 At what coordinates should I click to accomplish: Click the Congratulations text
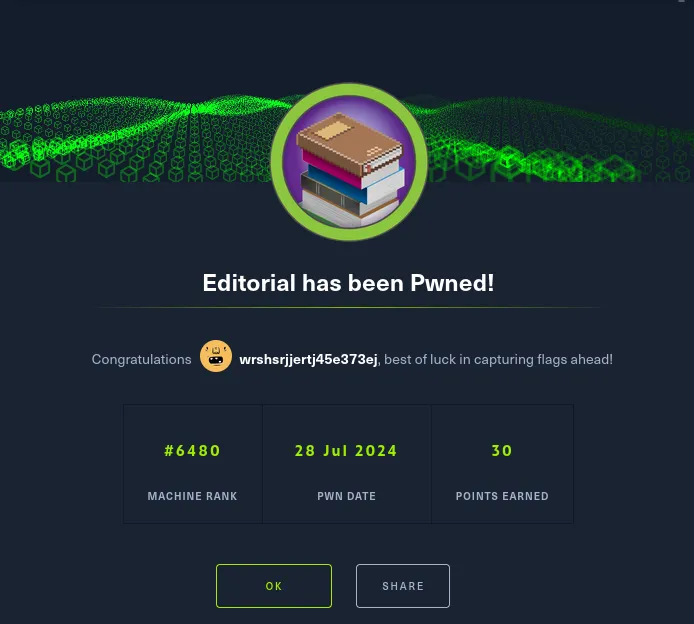pyautogui.click(x=141, y=359)
